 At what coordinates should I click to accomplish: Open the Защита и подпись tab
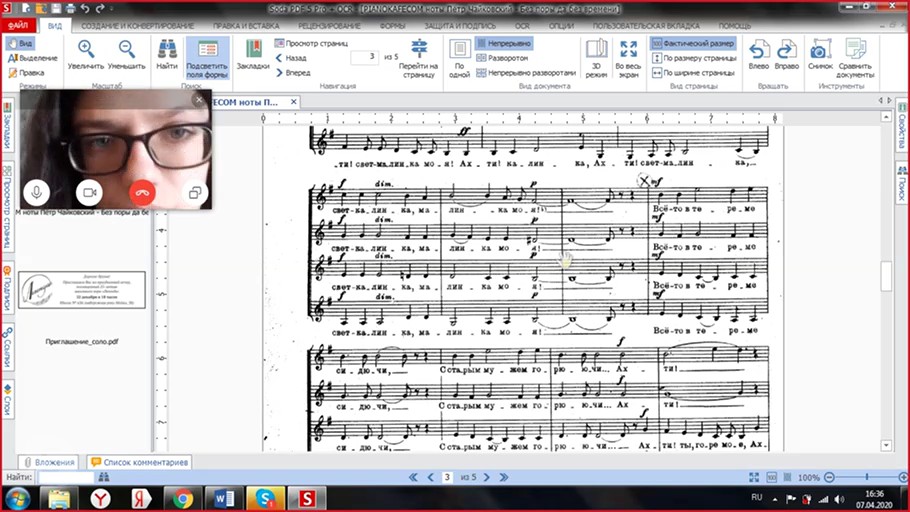click(x=460, y=26)
